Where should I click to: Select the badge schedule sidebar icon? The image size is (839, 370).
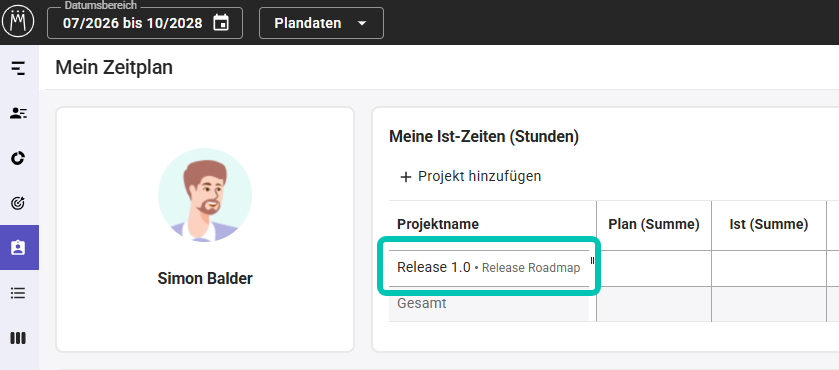coord(19,247)
